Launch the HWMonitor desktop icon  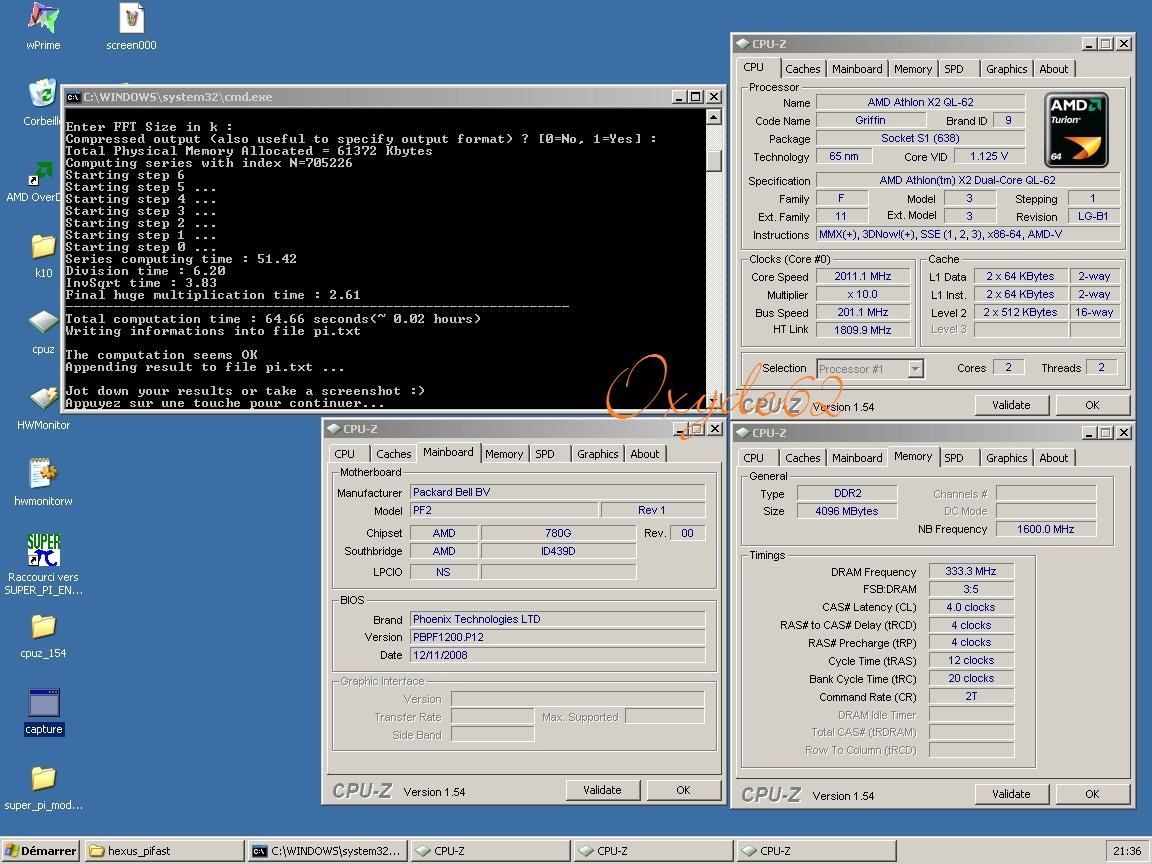point(43,397)
